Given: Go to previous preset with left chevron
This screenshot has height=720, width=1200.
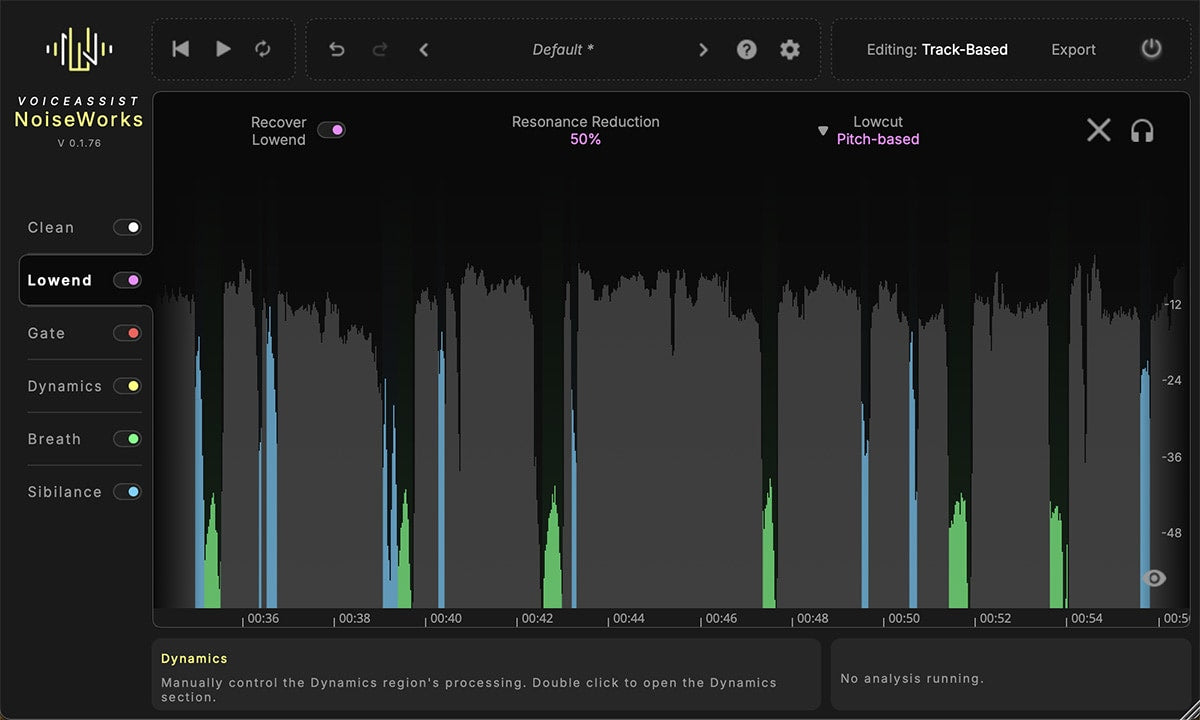Looking at the screenshot, I should pos(424,49).
